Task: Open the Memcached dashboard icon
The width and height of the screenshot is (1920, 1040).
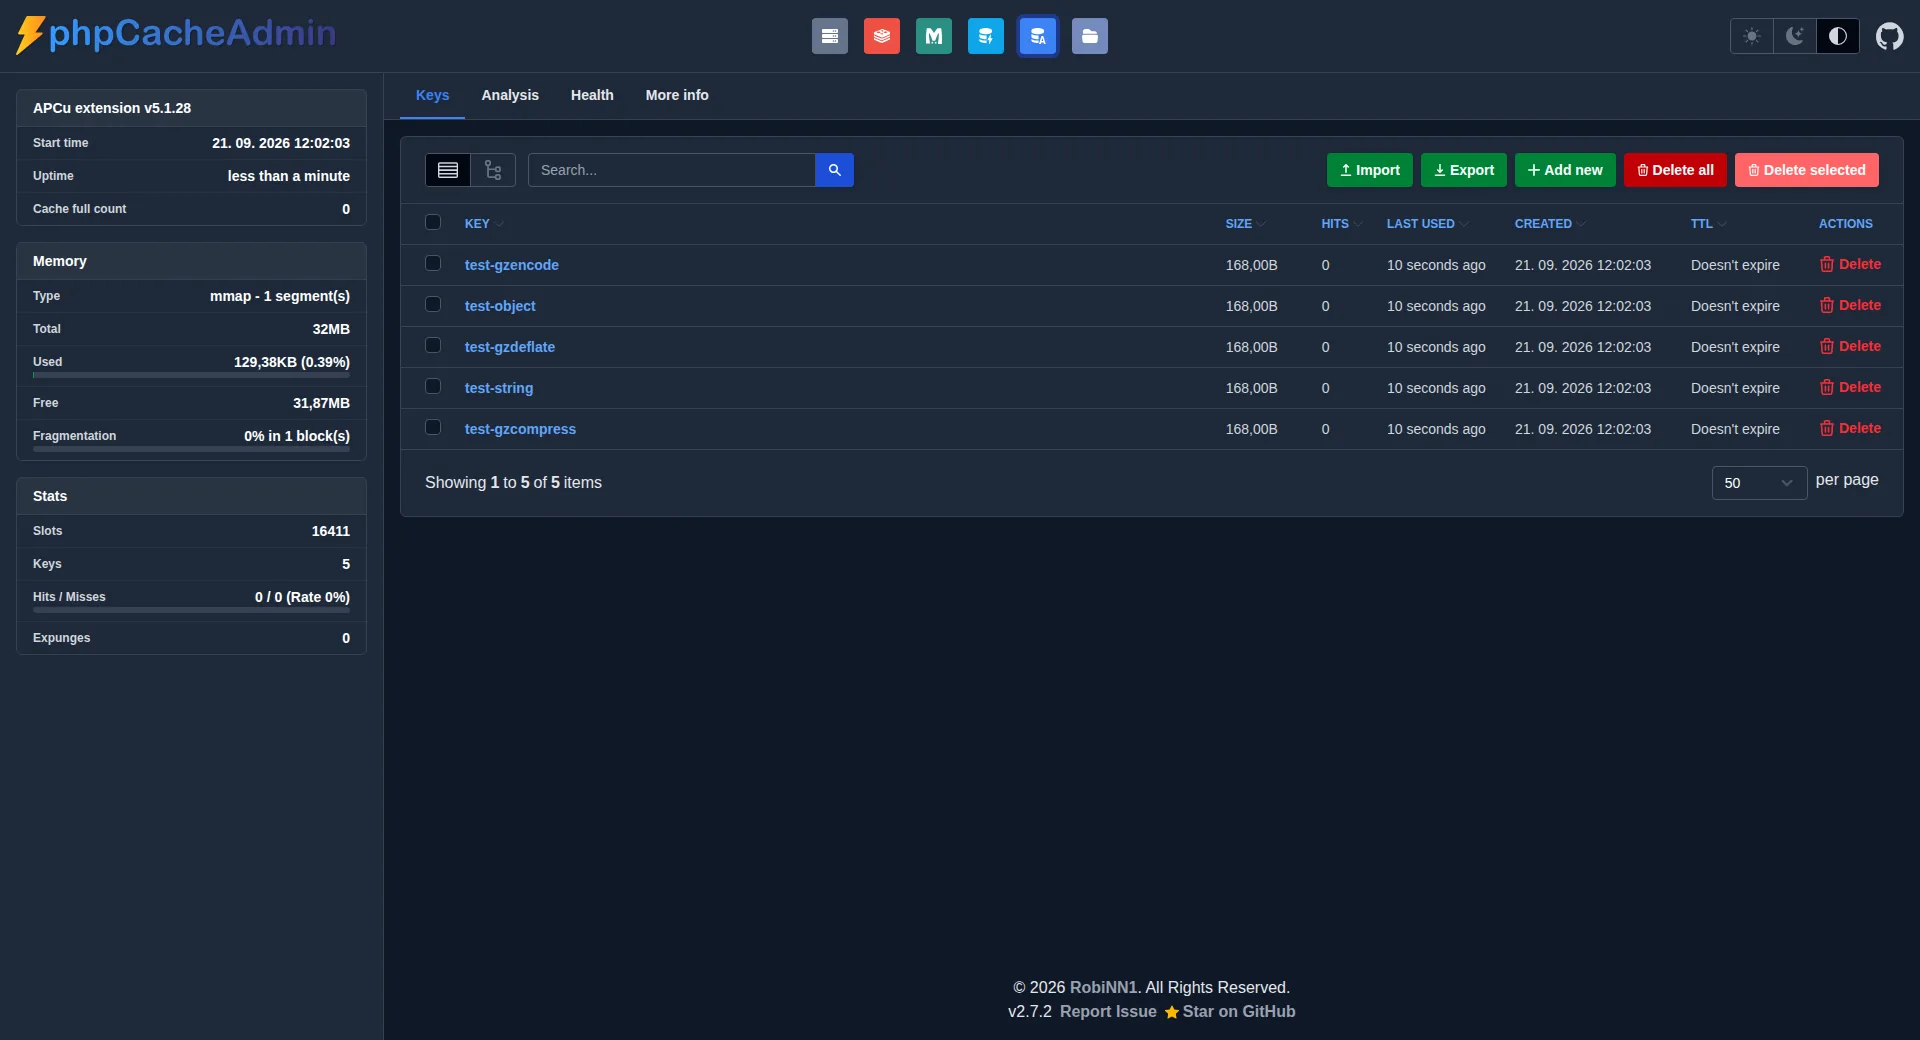Action: 933,36
